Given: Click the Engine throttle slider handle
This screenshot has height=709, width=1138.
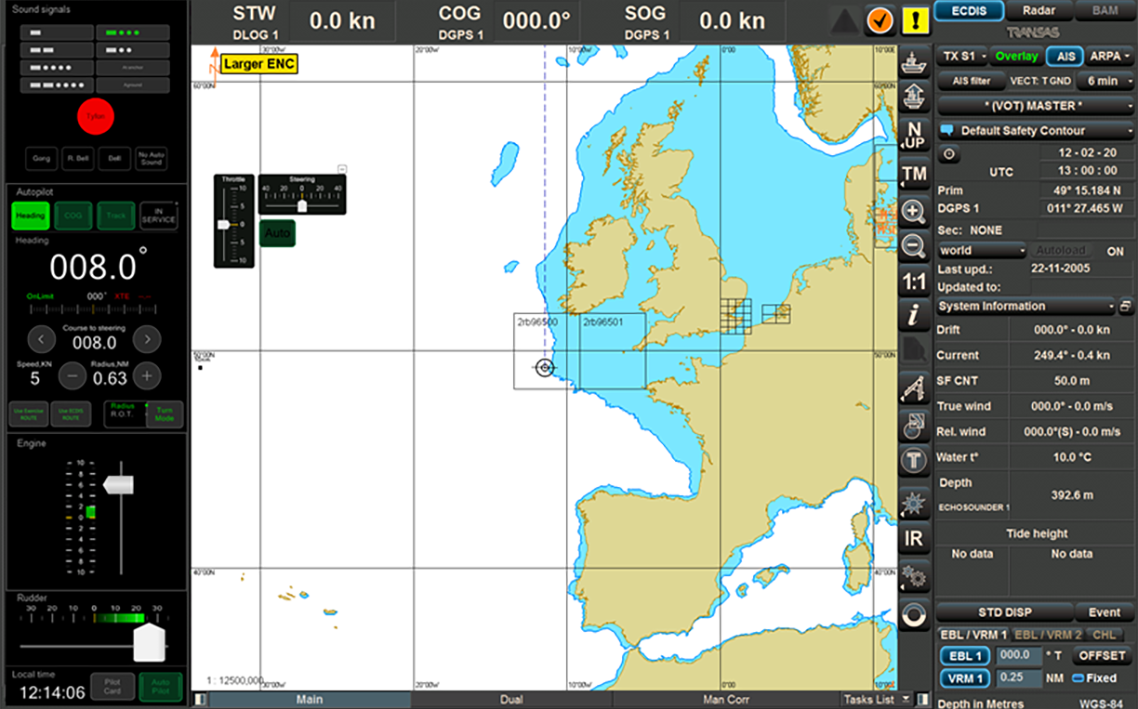Looking at the screenshot, I should pos(118,485).
